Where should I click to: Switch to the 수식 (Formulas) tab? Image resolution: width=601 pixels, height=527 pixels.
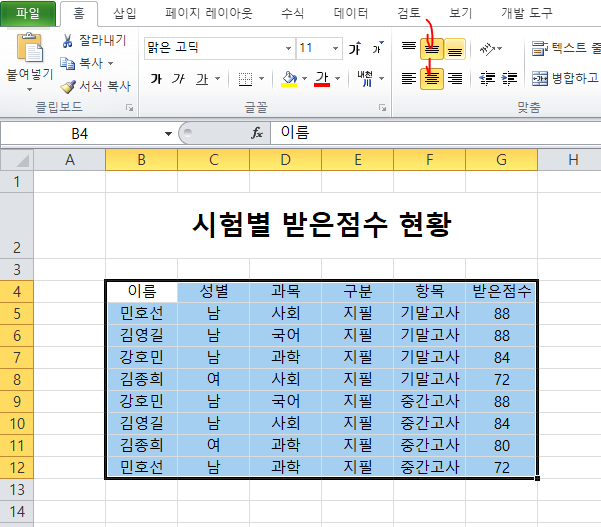(292, 13)
